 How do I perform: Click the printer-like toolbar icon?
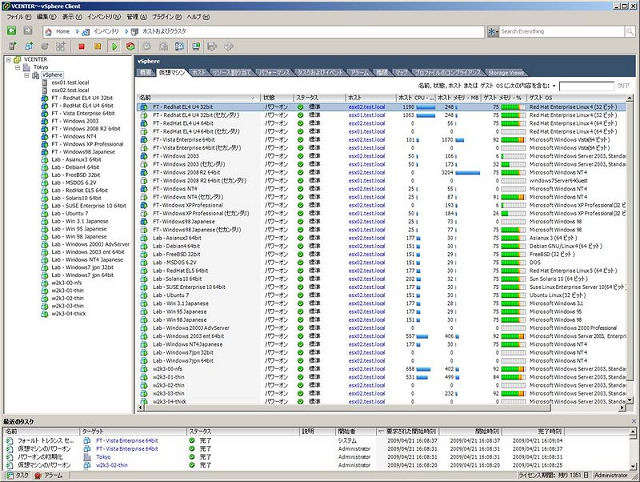click(212, 47)
